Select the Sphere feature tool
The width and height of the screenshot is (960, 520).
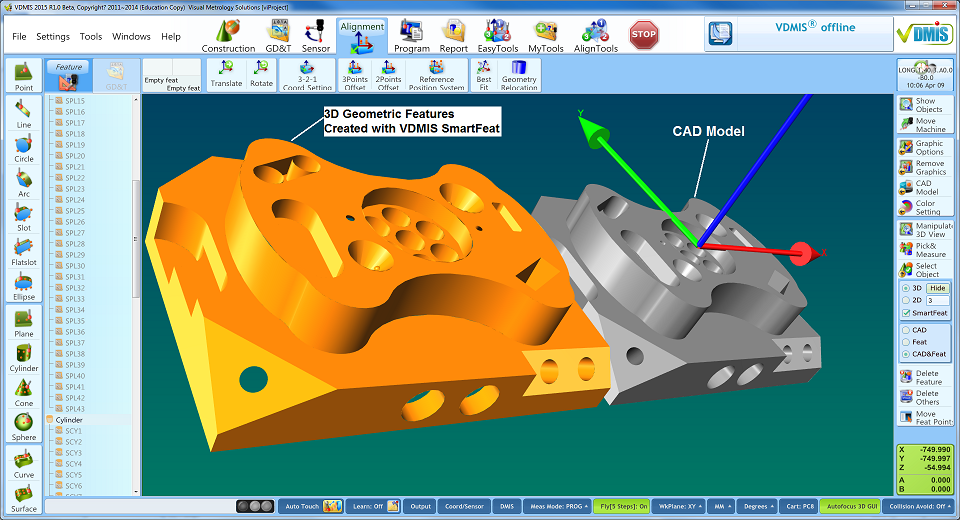(x=24, y=427)
